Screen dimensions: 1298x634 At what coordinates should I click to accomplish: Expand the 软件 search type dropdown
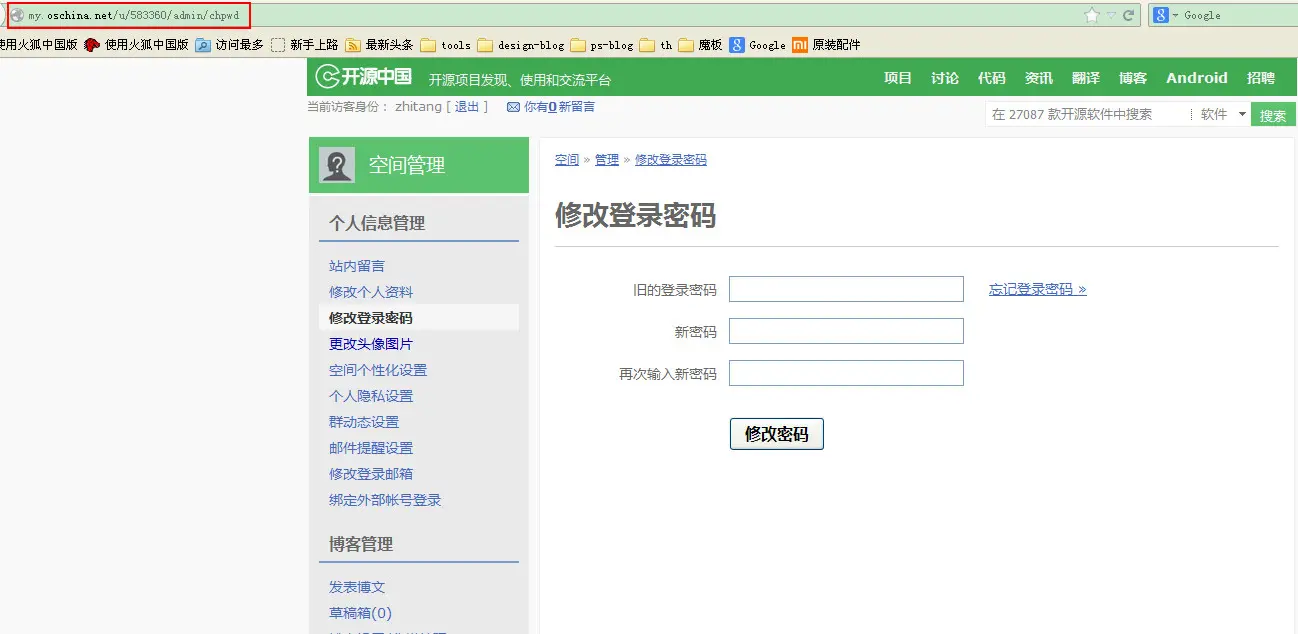[x=1223, y=114]
